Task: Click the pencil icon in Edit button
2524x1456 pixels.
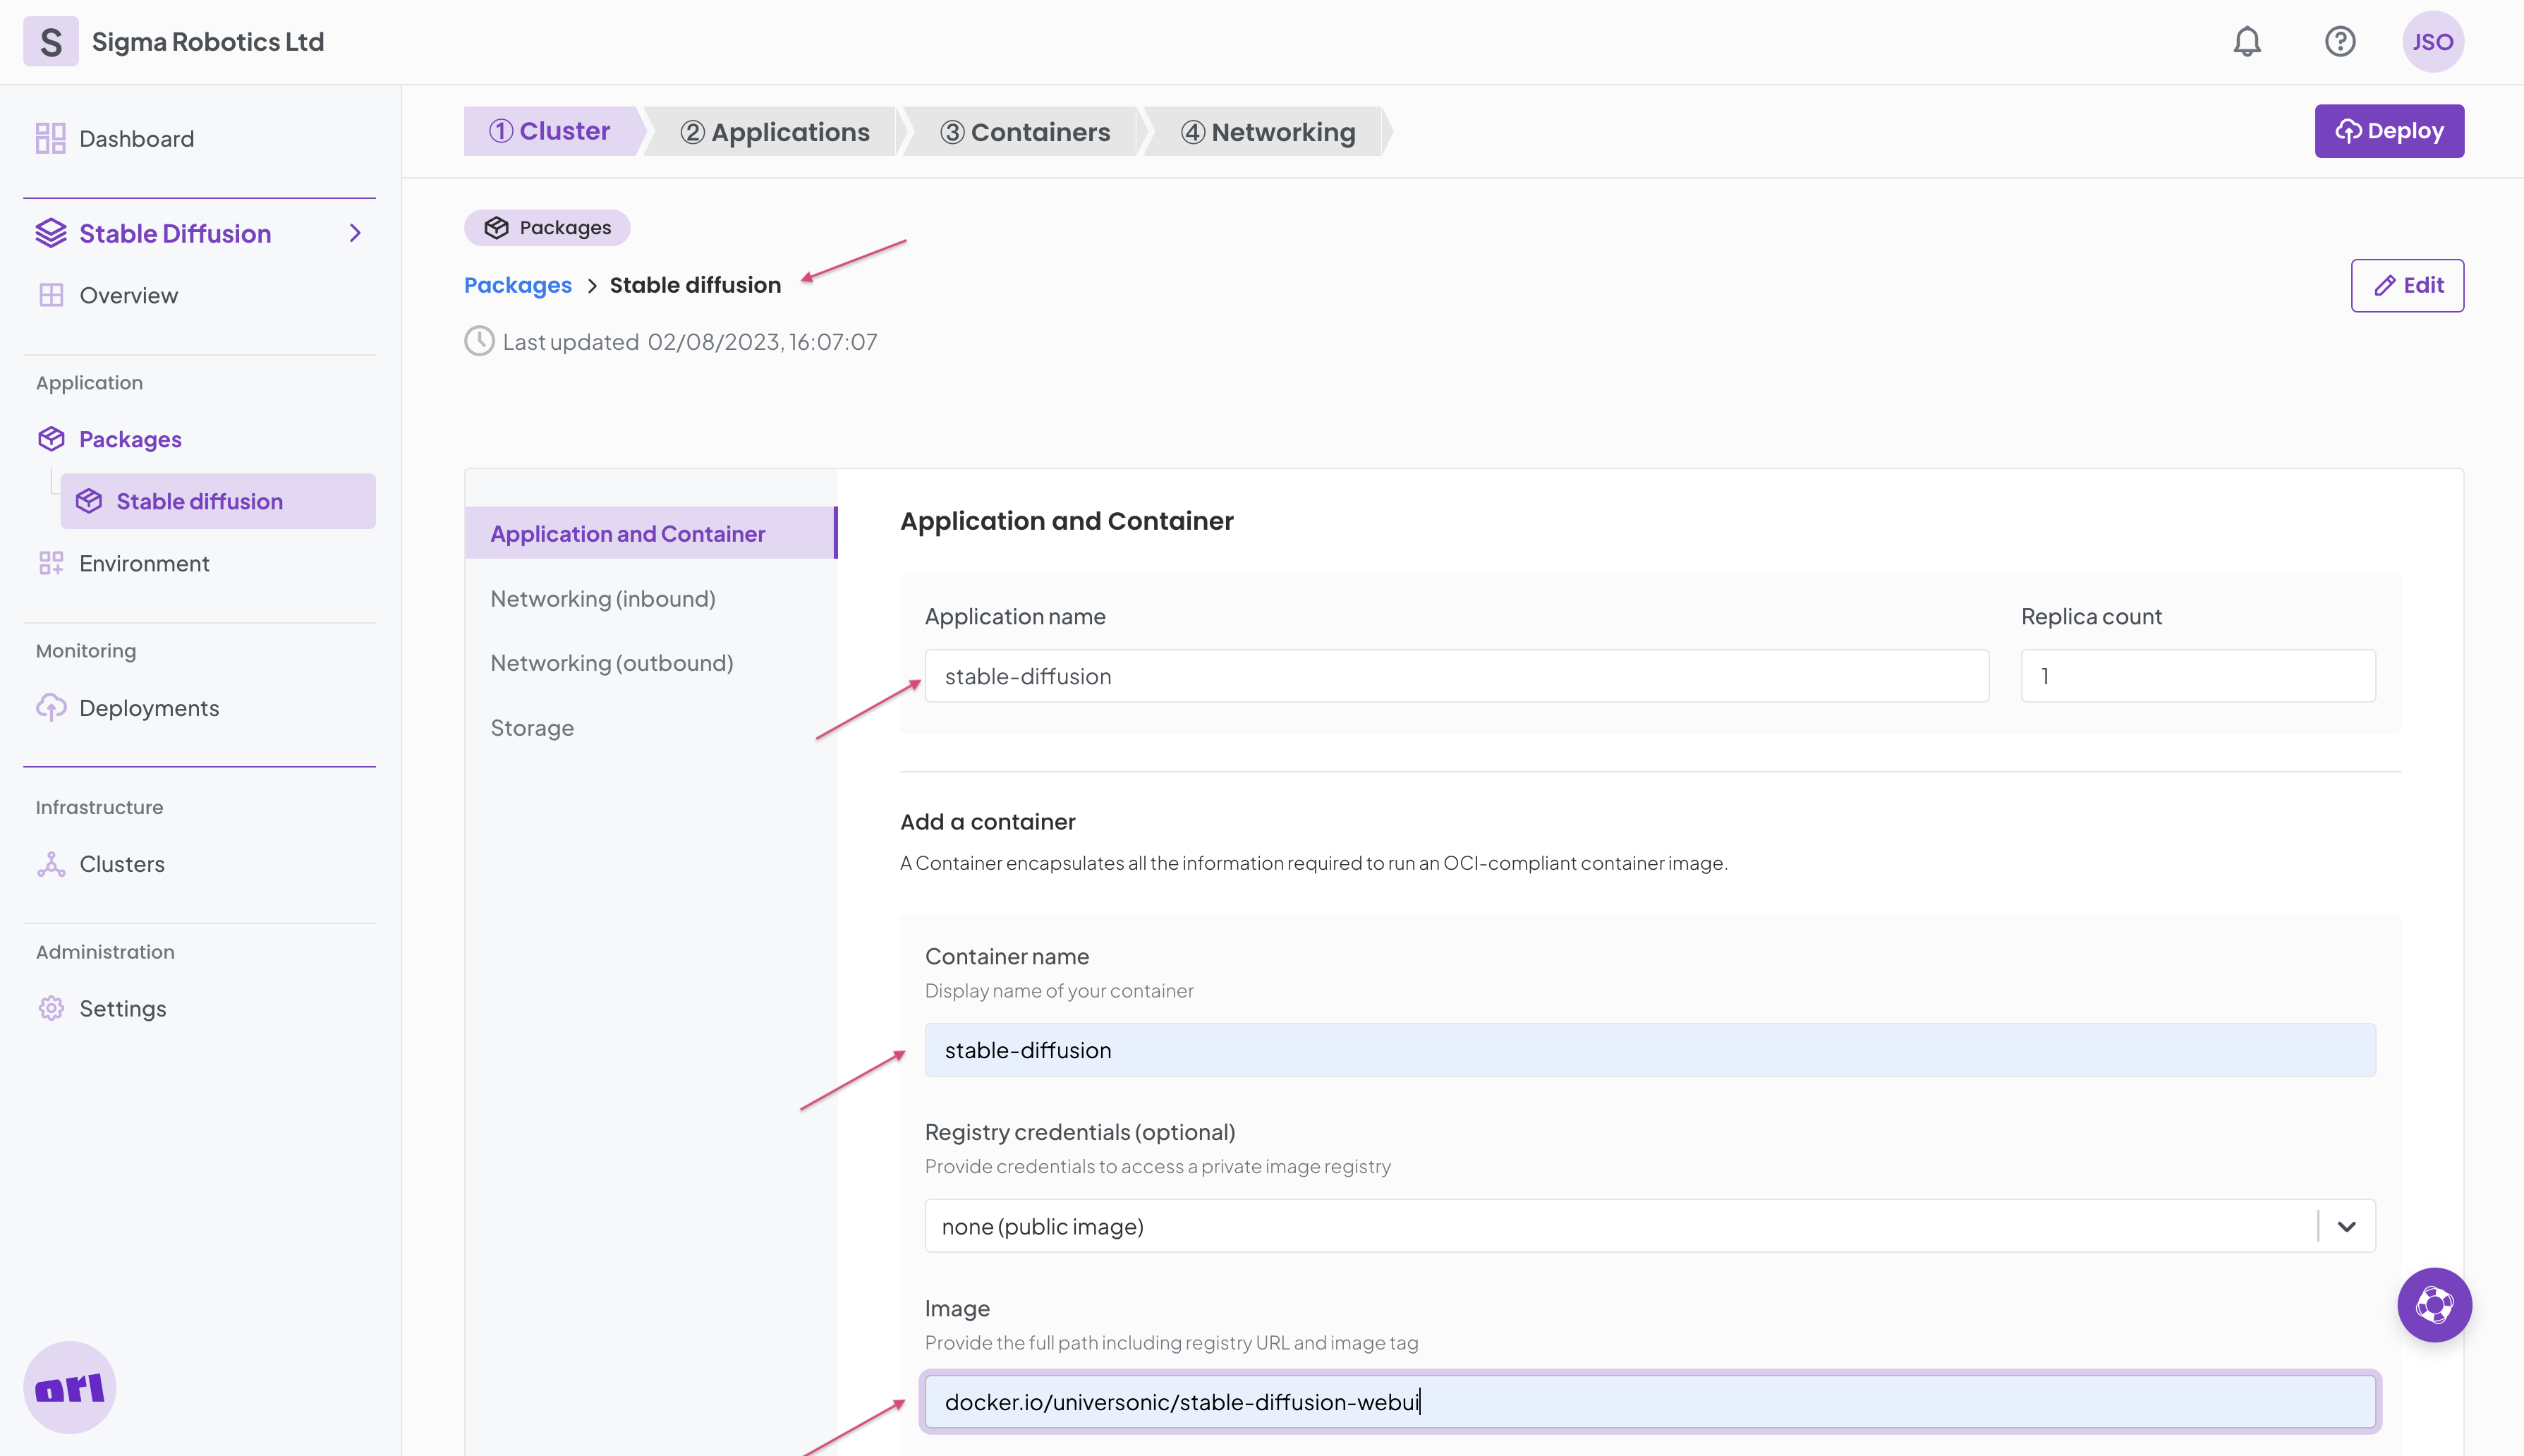Action: [2385, 285]
